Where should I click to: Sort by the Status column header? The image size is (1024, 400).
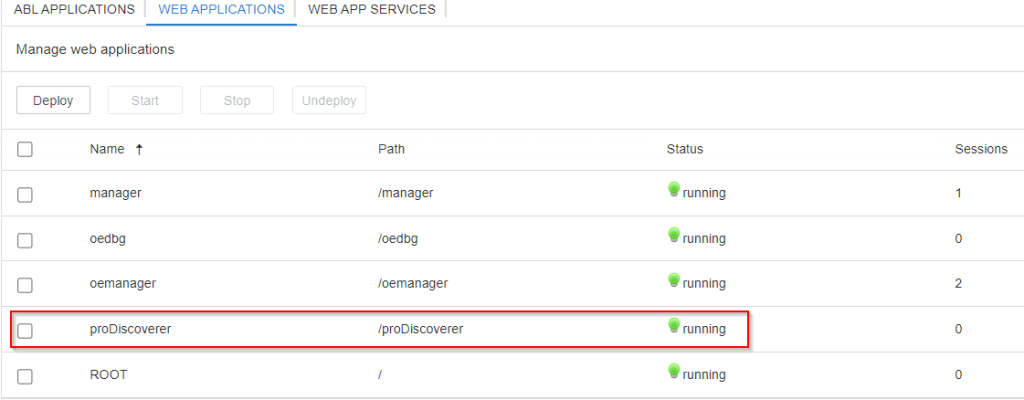pos(685,149)
